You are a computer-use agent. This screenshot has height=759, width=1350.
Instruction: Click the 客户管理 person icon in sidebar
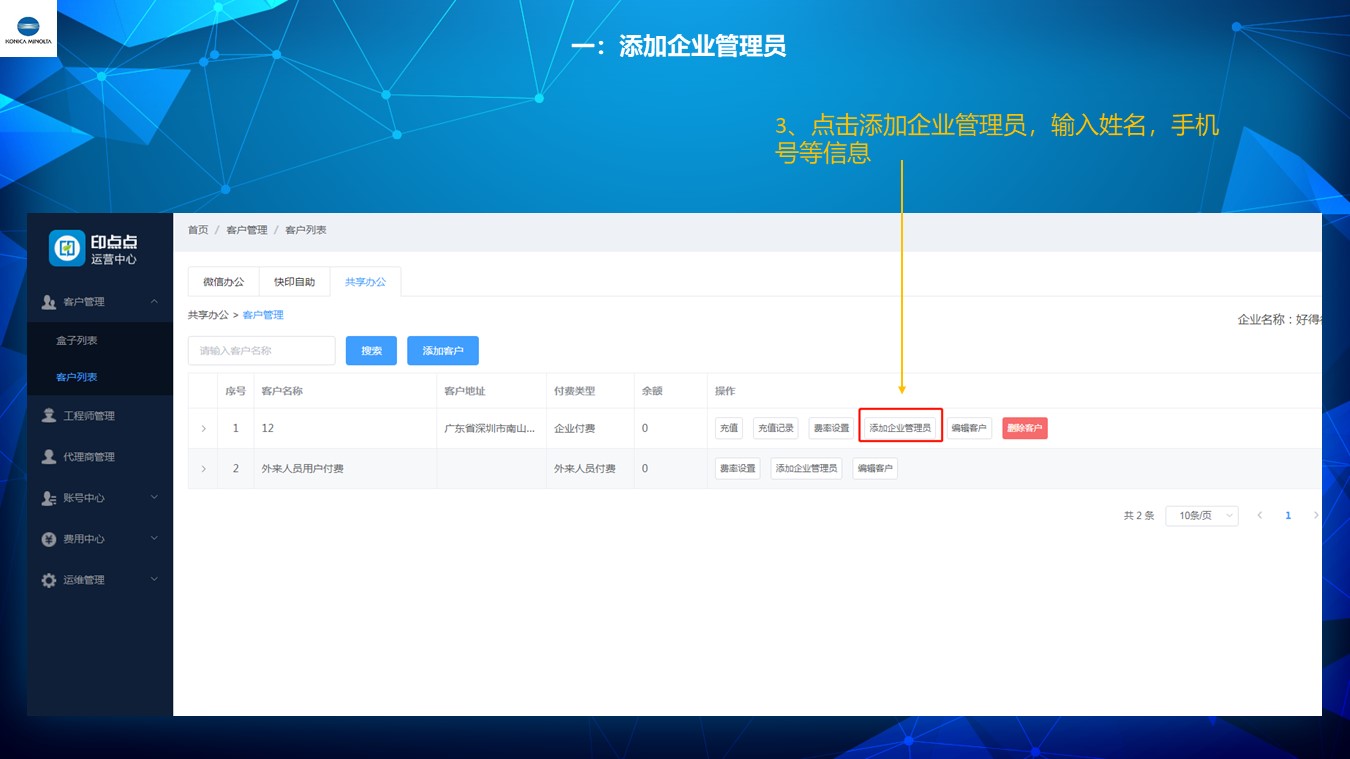(x=48, y=302)
